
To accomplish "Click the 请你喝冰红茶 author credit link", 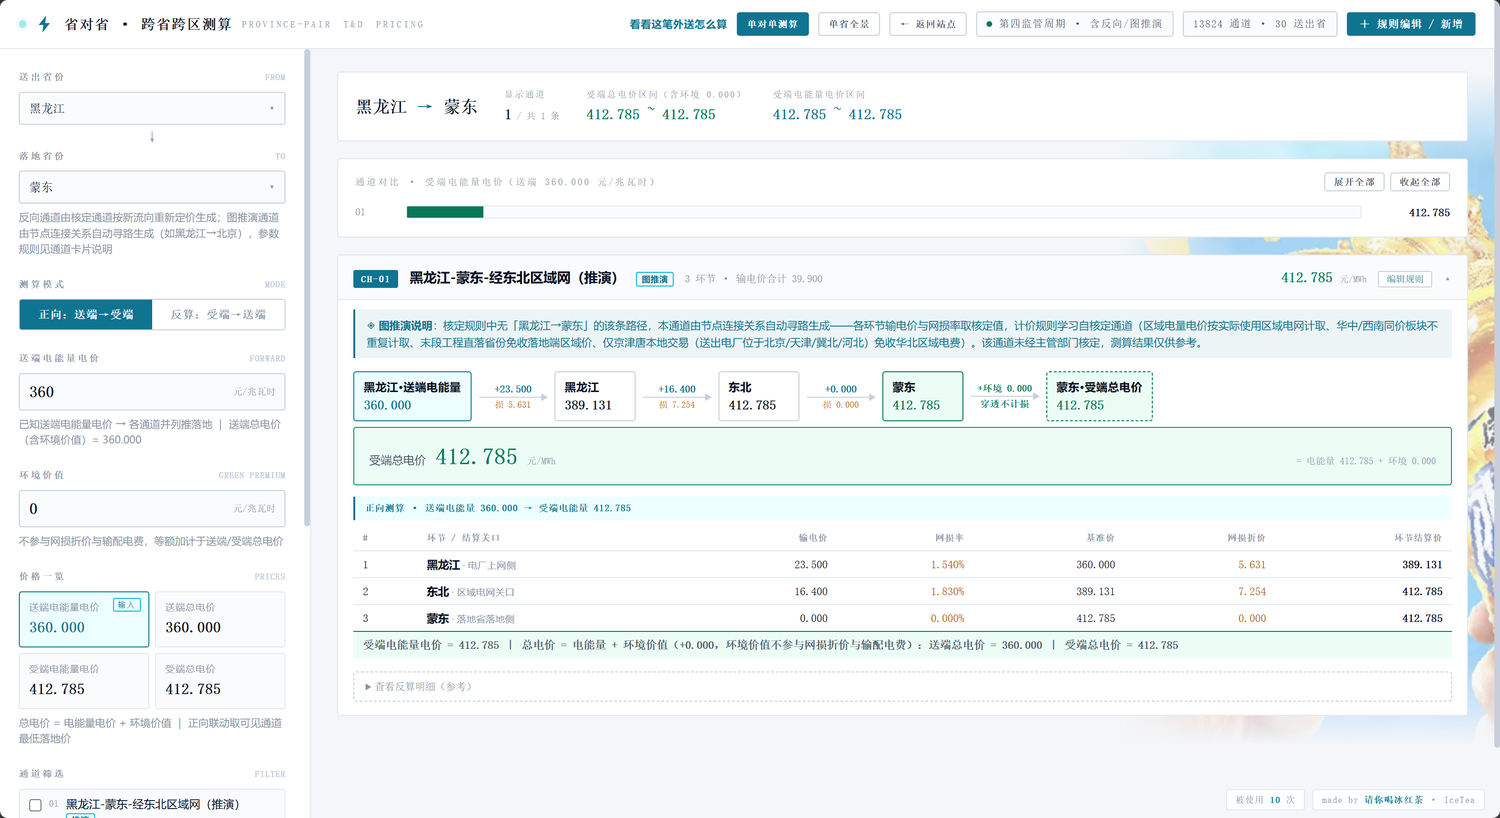I will click(x=1393, y=800).
